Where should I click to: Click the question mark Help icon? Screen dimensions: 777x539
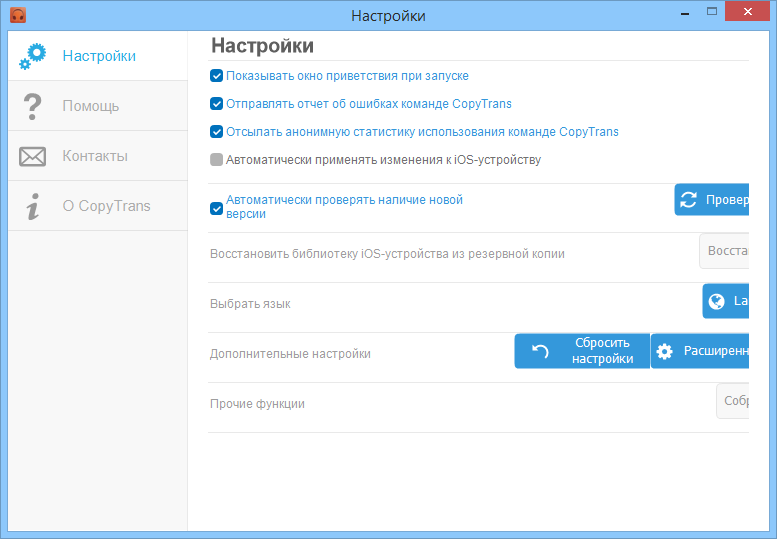[33, 106]
